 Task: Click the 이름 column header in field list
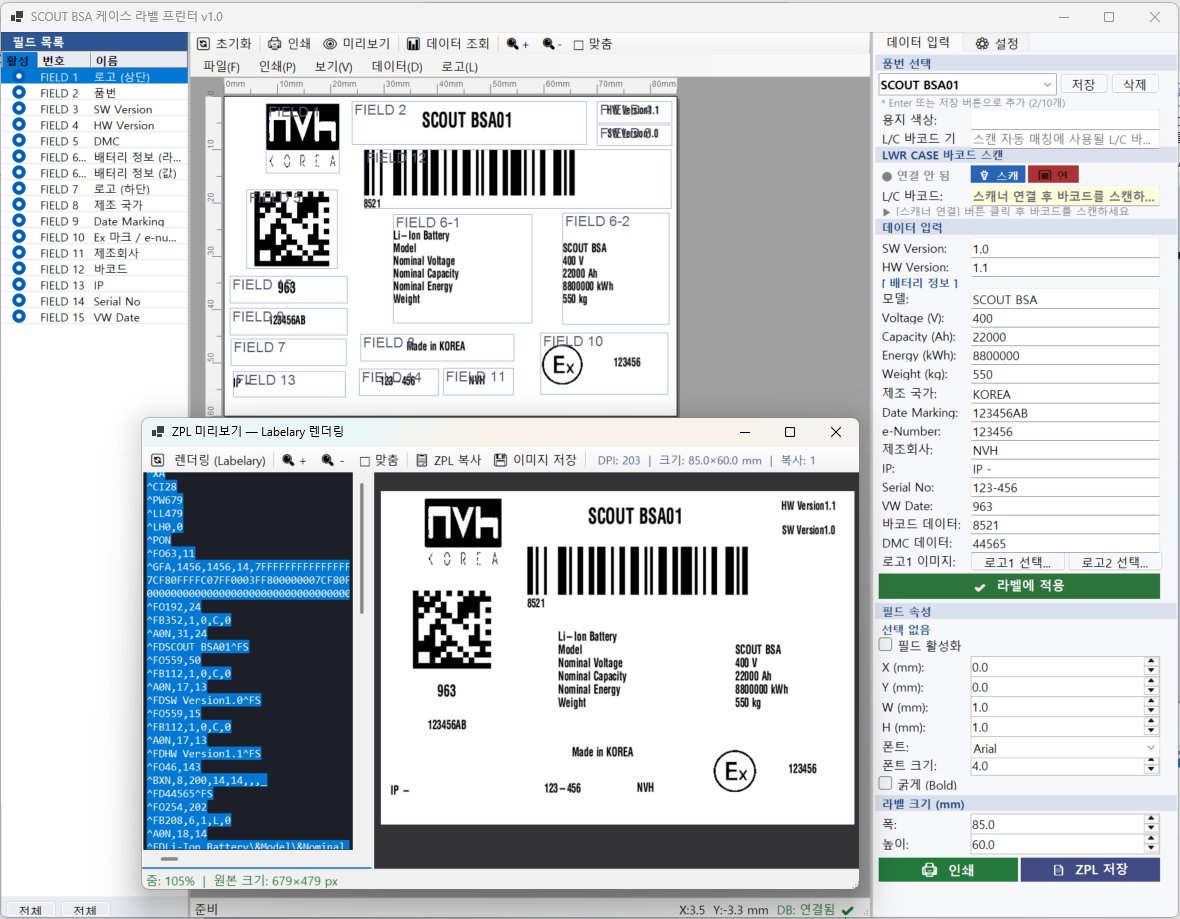point(138,60)
